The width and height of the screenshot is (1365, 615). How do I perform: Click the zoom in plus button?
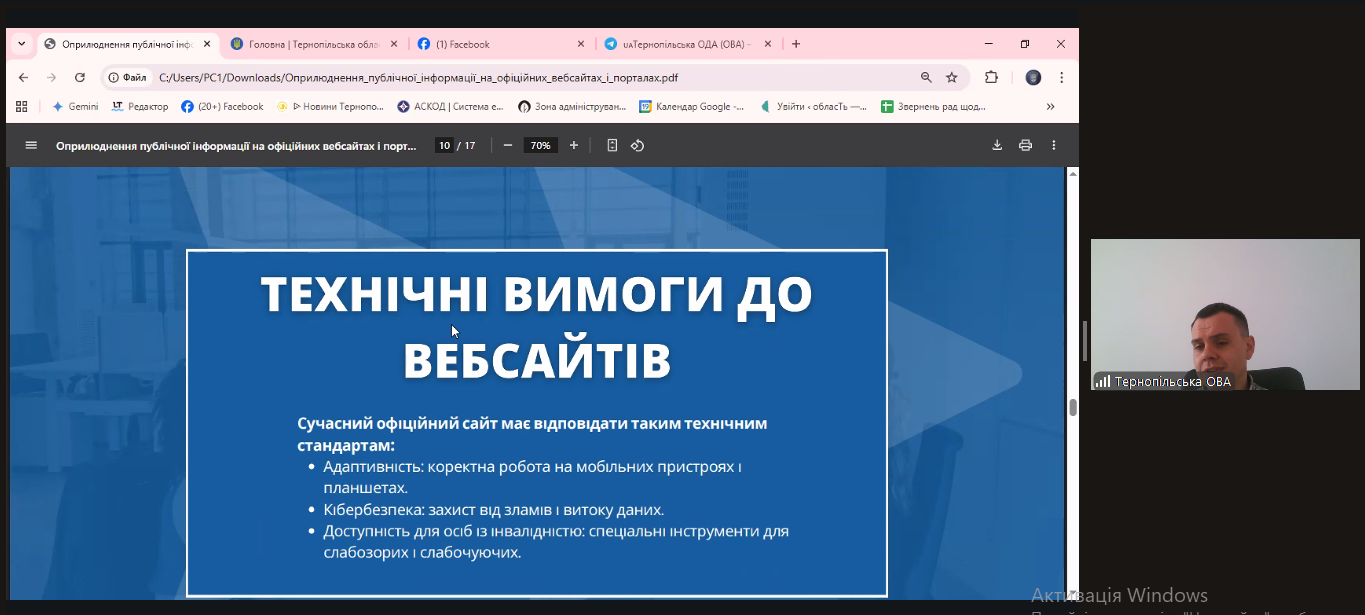tap(574, 145)
